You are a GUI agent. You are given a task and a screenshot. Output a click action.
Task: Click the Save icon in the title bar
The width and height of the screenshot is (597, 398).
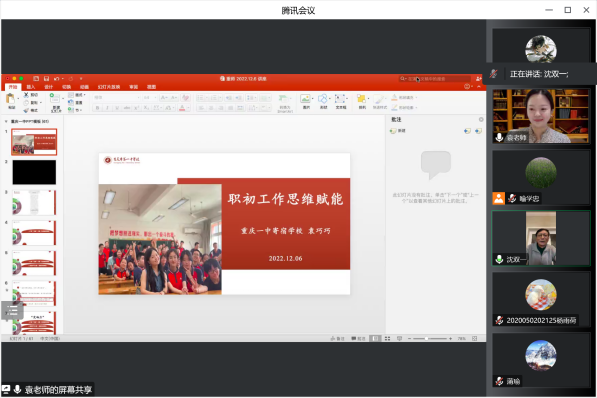46,78
